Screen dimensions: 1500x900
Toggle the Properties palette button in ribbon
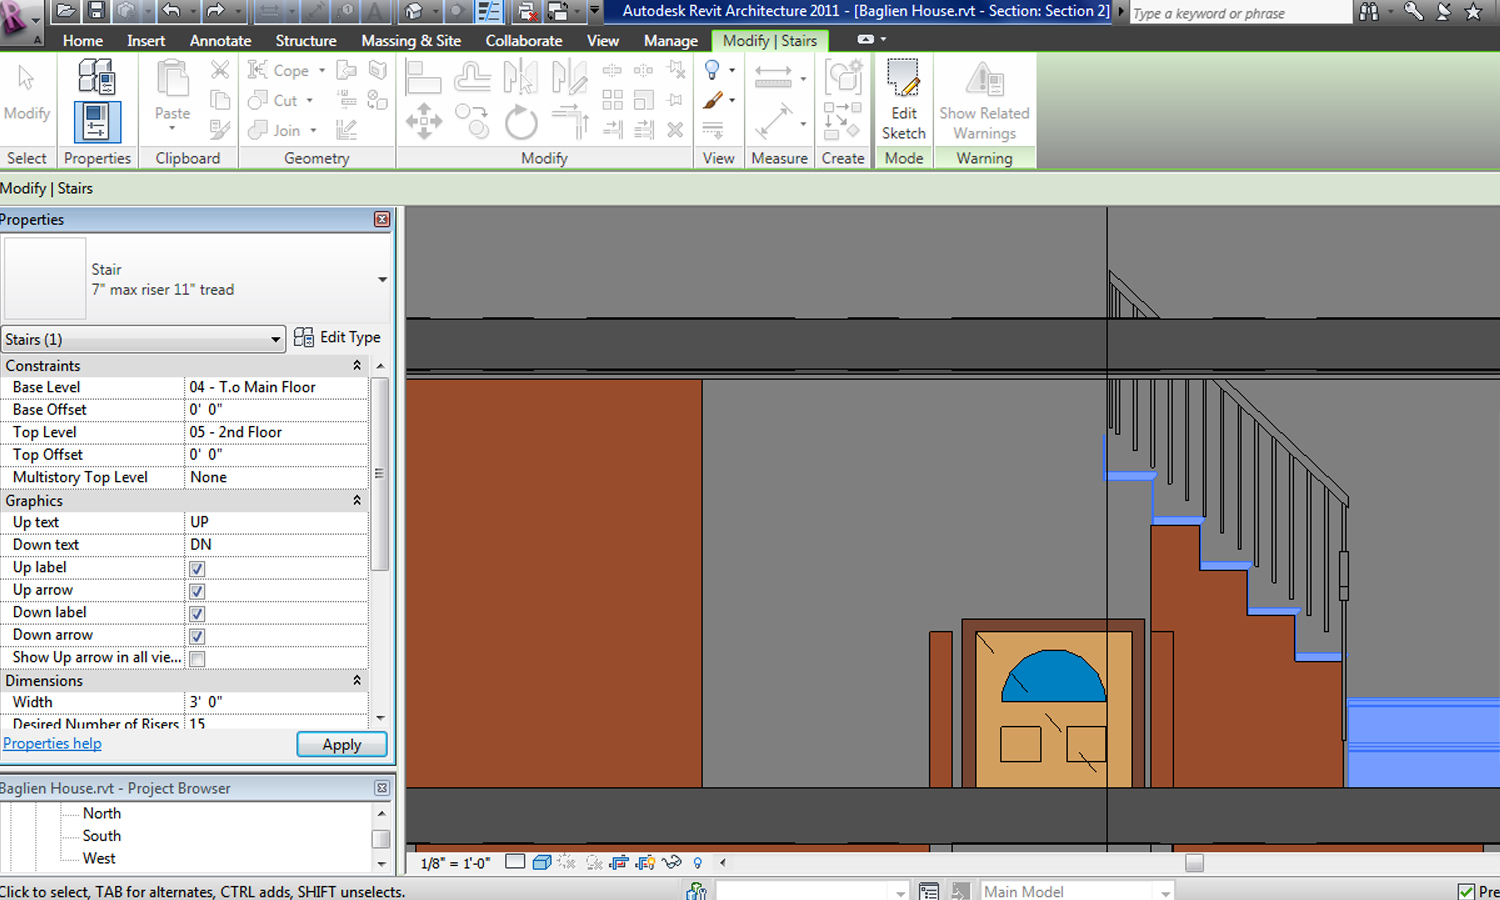click(x=97, y=122)
